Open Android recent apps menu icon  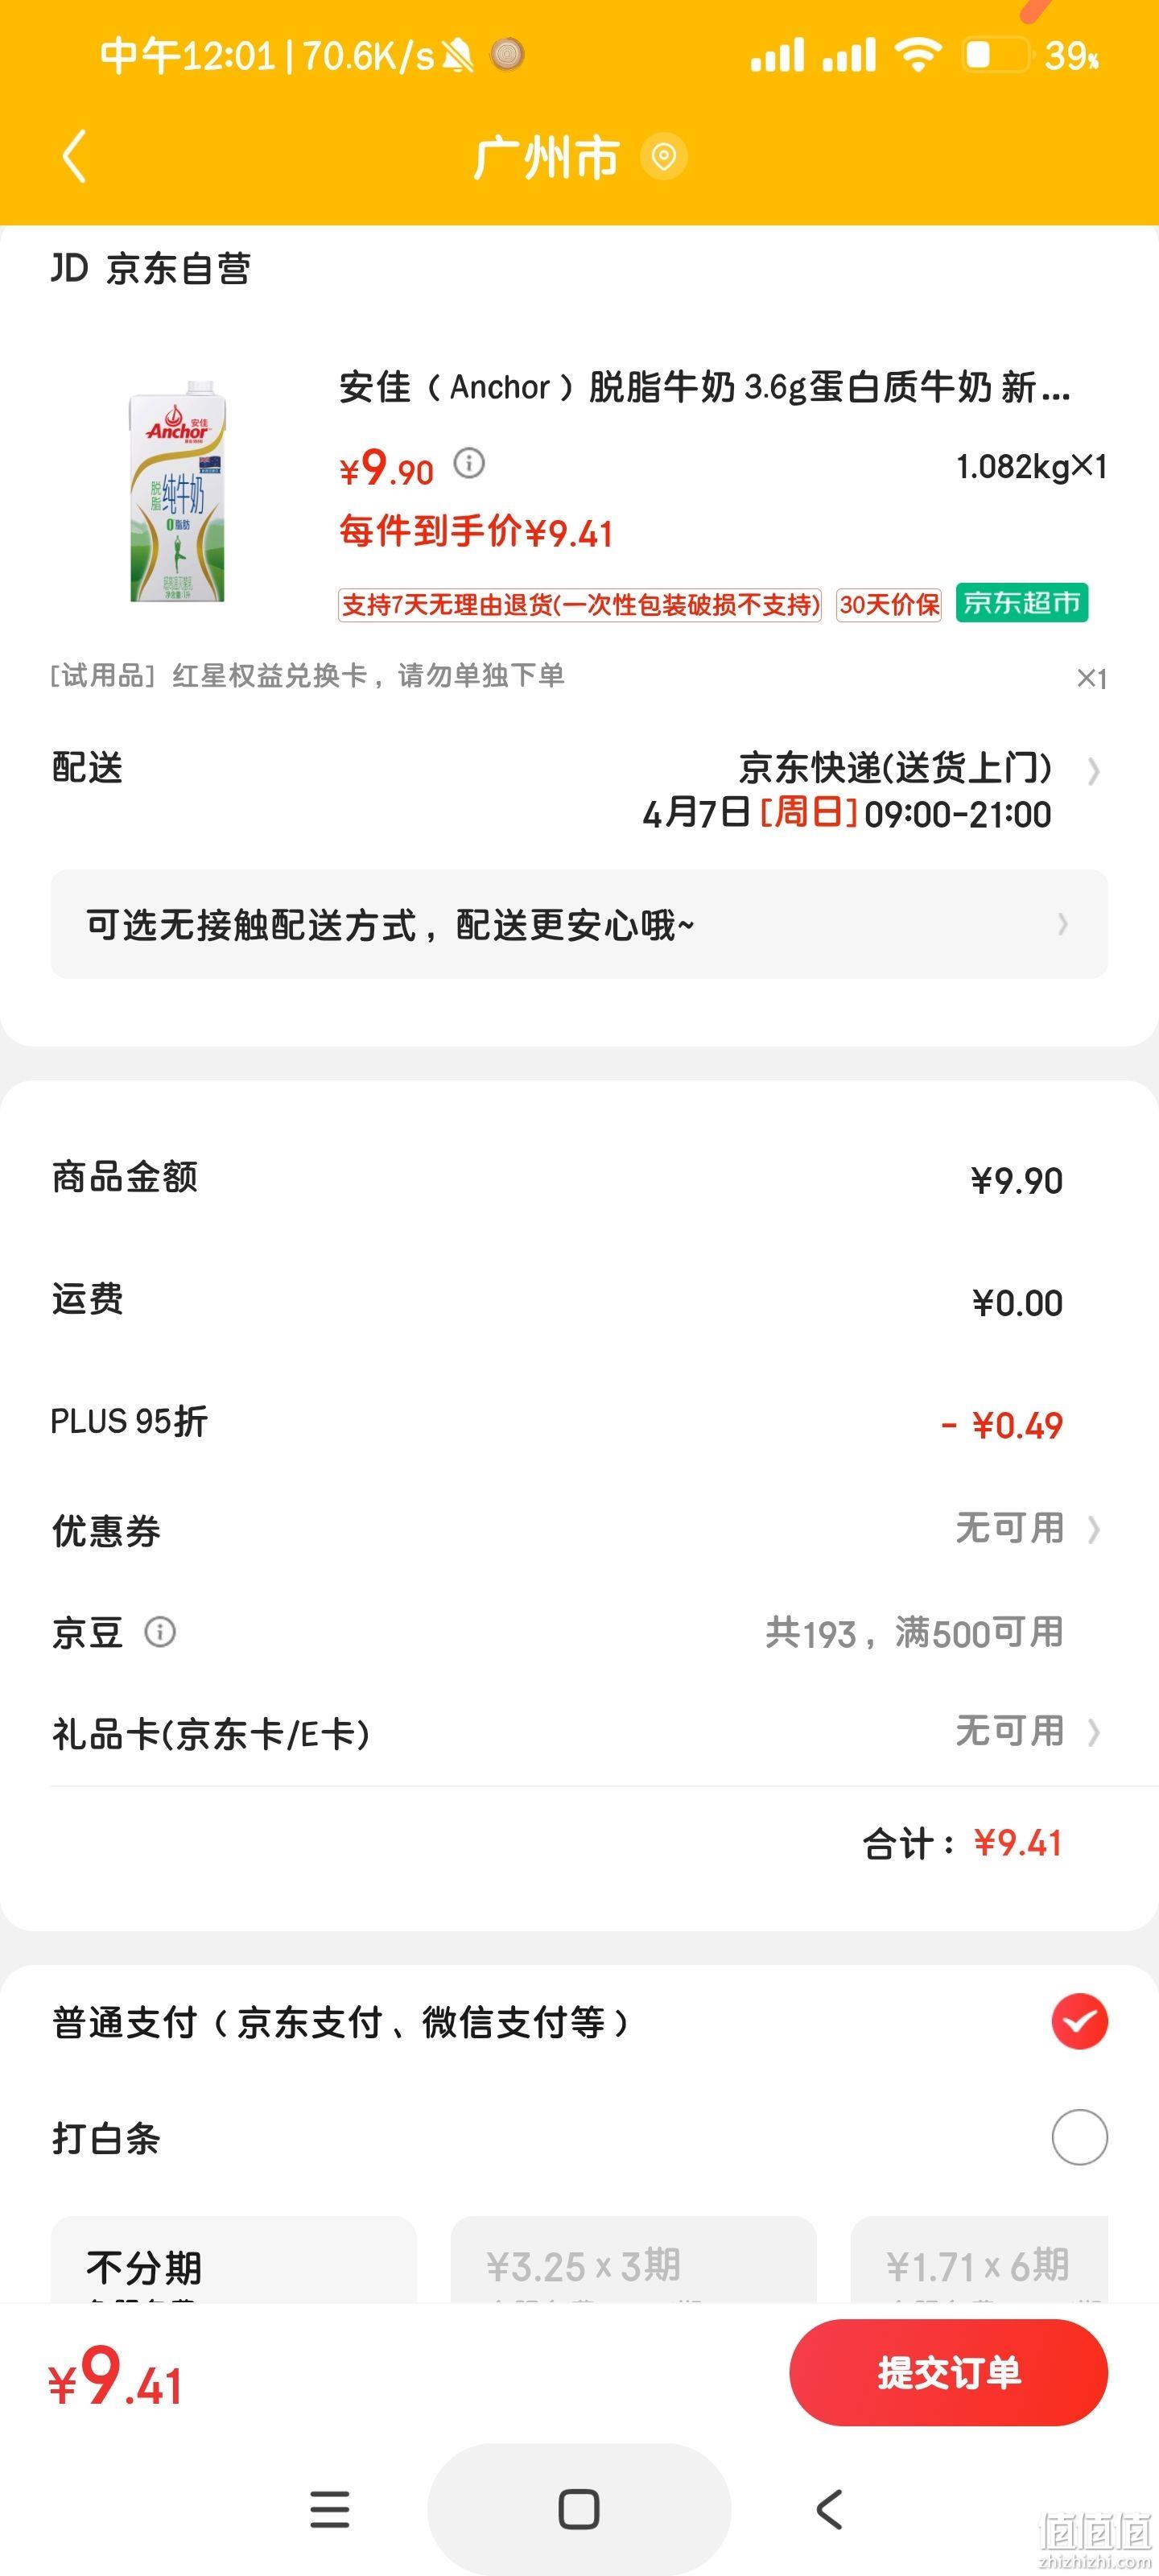coord(329,2509)
